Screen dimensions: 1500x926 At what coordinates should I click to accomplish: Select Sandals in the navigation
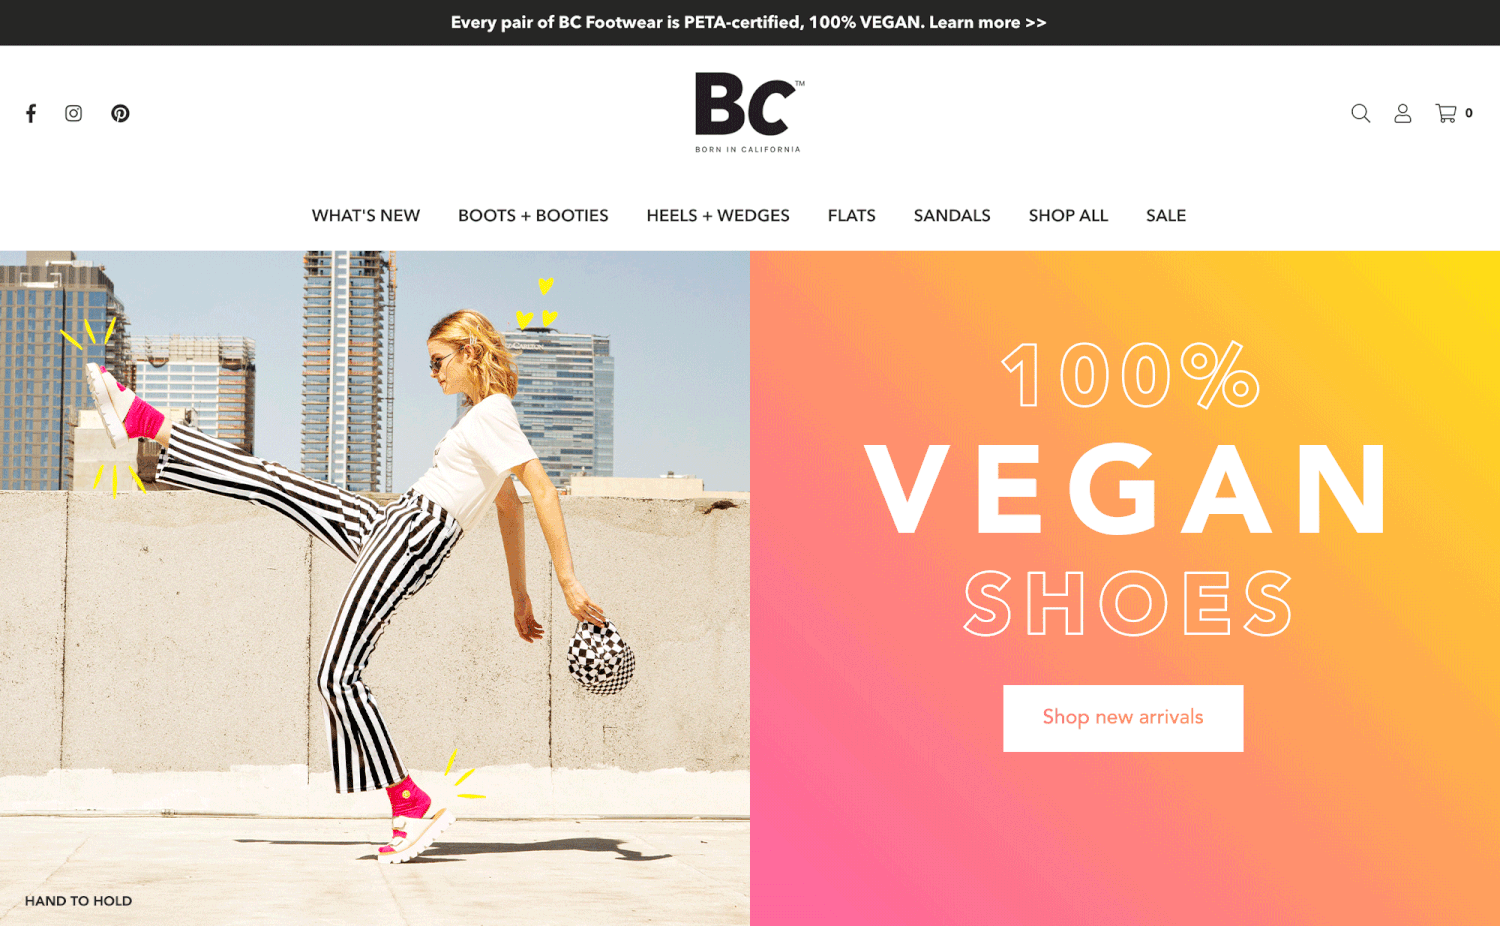[x=952, y=215]
